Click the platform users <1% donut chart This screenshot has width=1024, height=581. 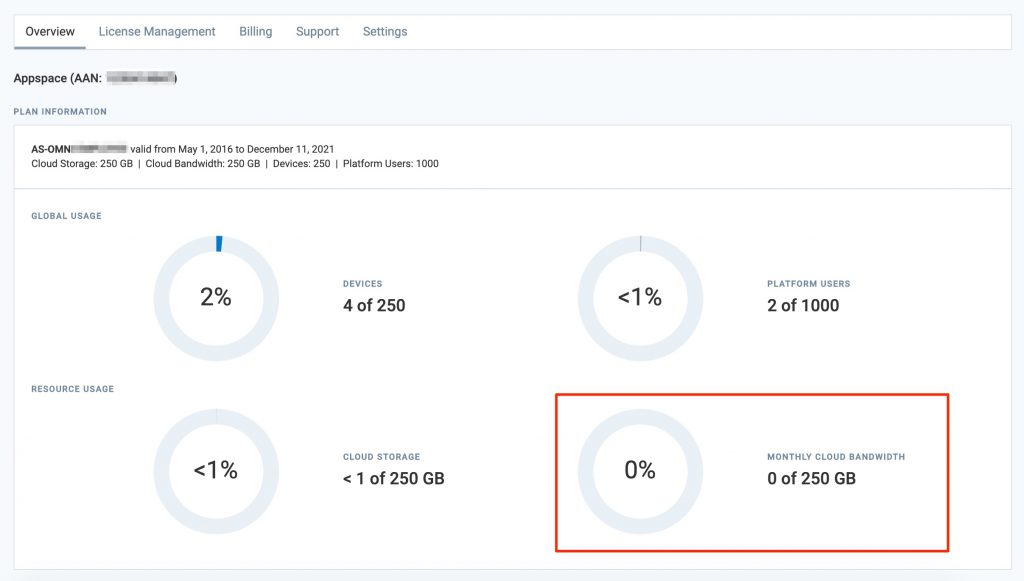(x=640, y=298)
